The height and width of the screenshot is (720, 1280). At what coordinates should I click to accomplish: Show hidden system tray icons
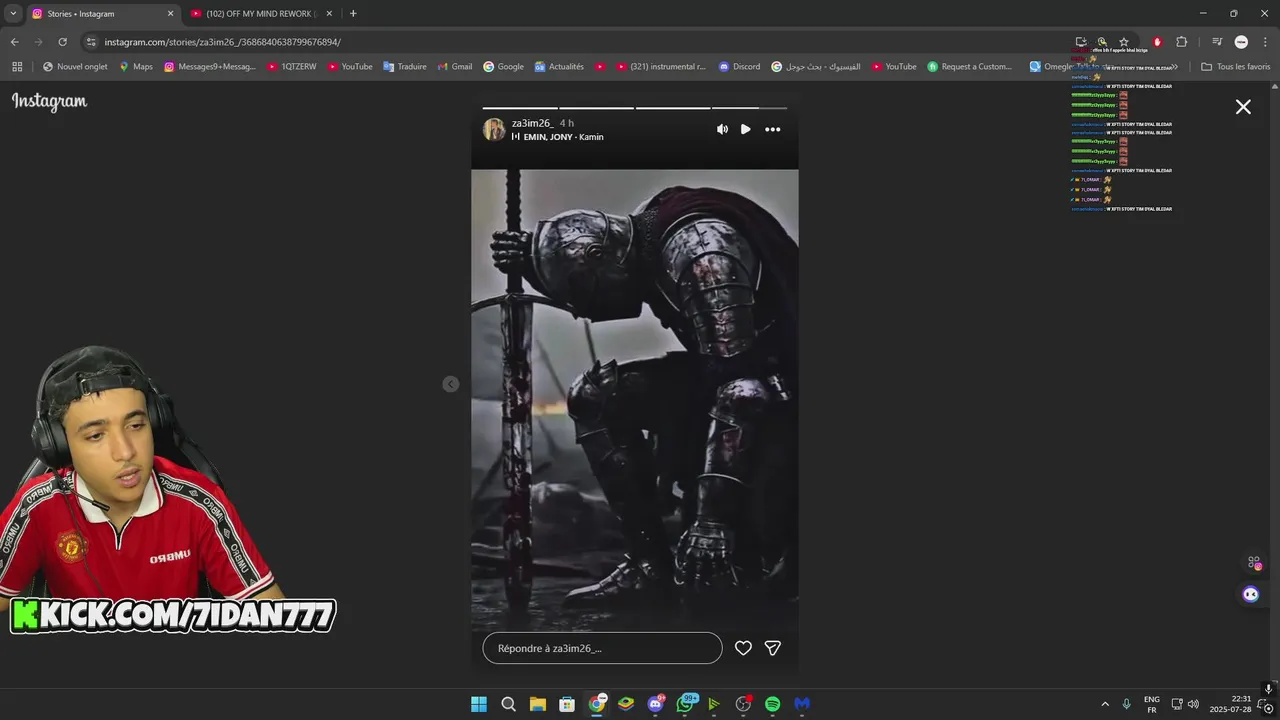tap(1105, 704)
